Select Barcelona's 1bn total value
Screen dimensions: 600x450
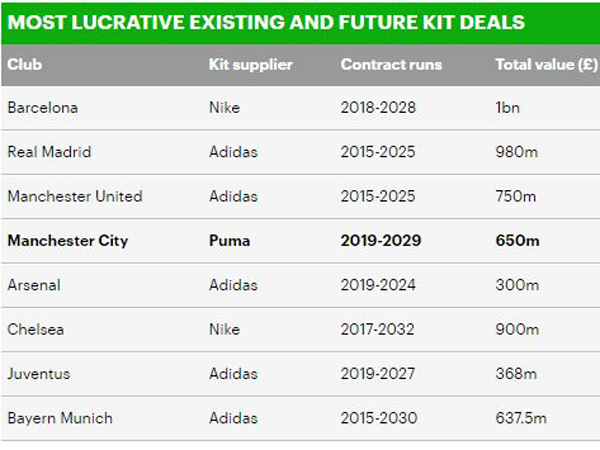(x=508, y=107)
